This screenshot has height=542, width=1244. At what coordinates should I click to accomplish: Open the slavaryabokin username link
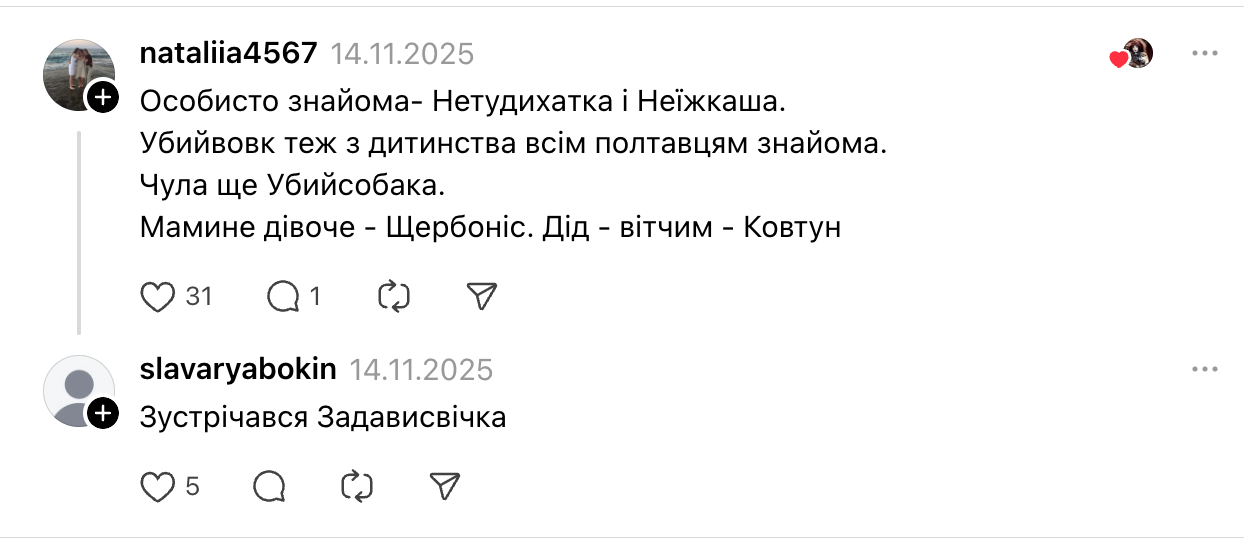point(239,370)
